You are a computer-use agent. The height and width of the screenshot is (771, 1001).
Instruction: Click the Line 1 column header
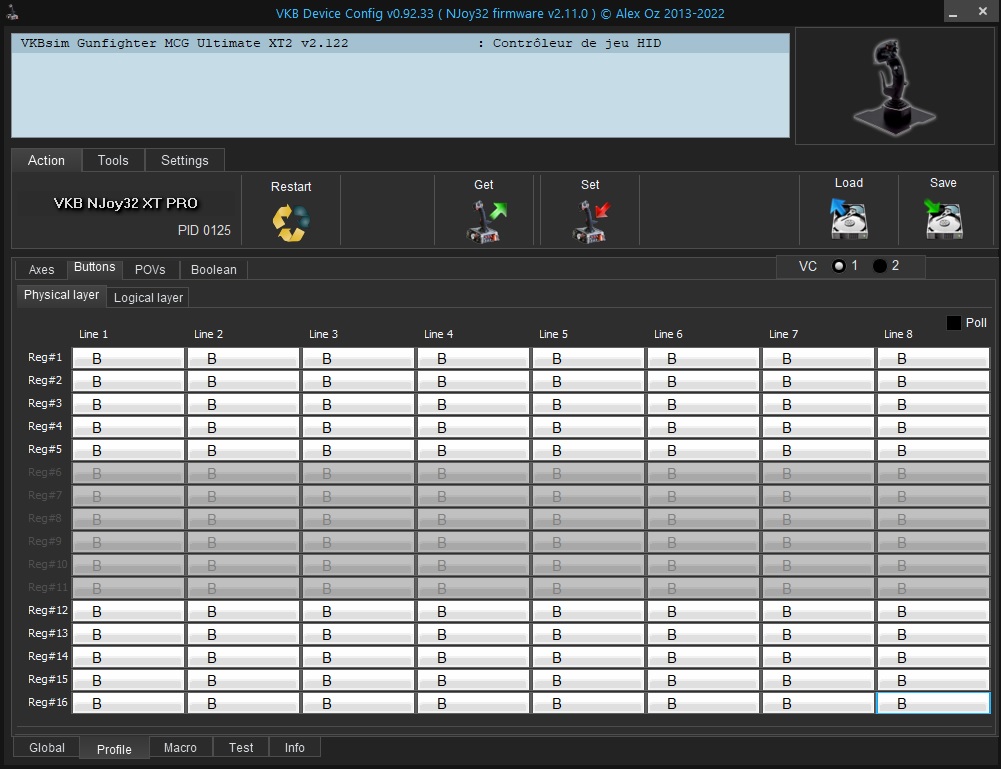93,334
